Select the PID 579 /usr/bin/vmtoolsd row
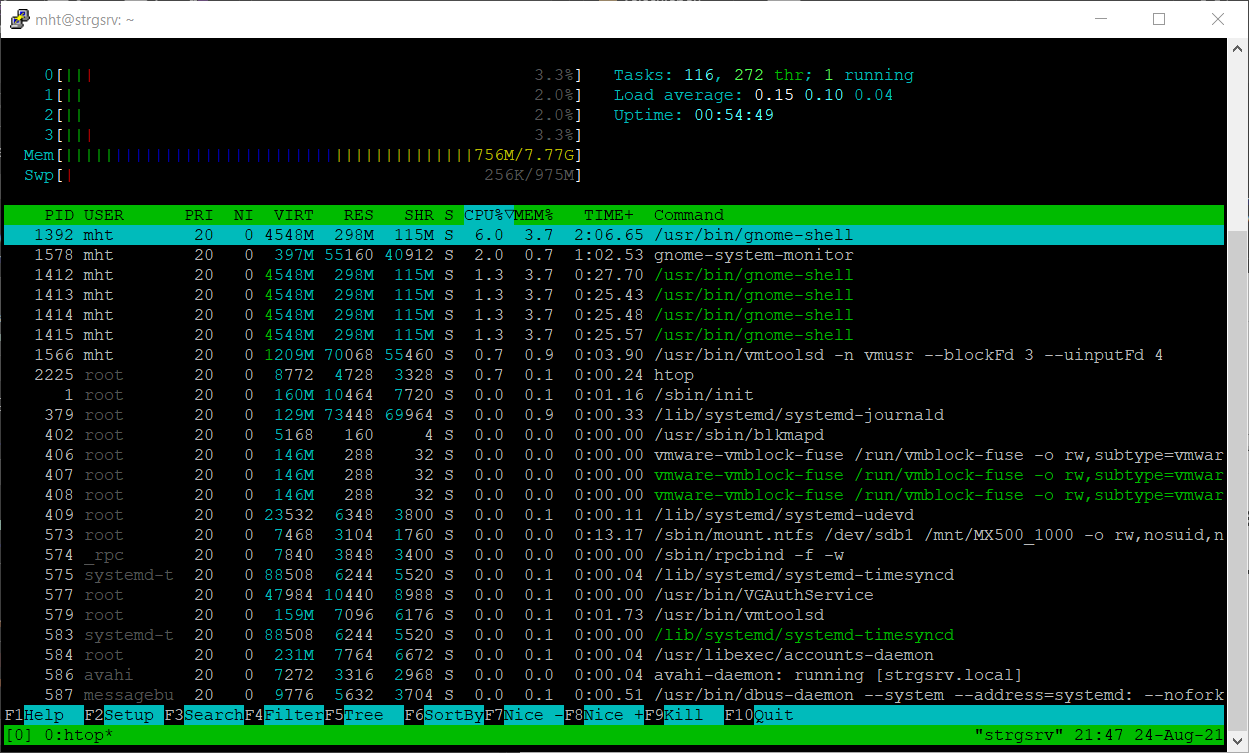The width and height of the screenshot is (1249, 753). 614,615
